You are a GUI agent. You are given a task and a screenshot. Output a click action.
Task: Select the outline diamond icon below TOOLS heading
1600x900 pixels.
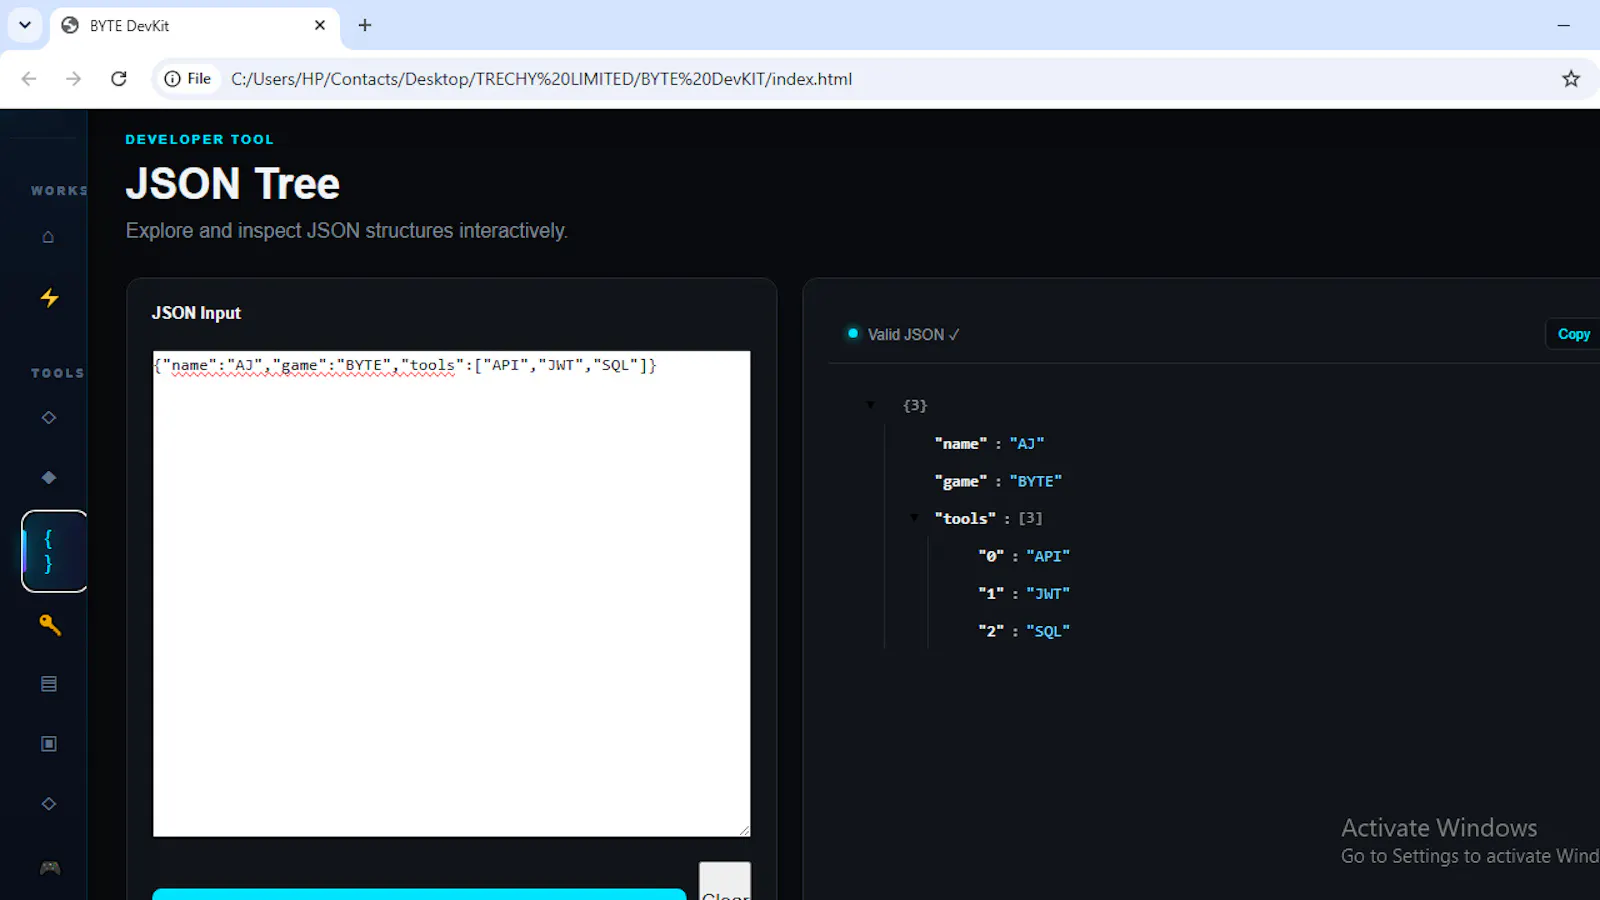[49, 417]
